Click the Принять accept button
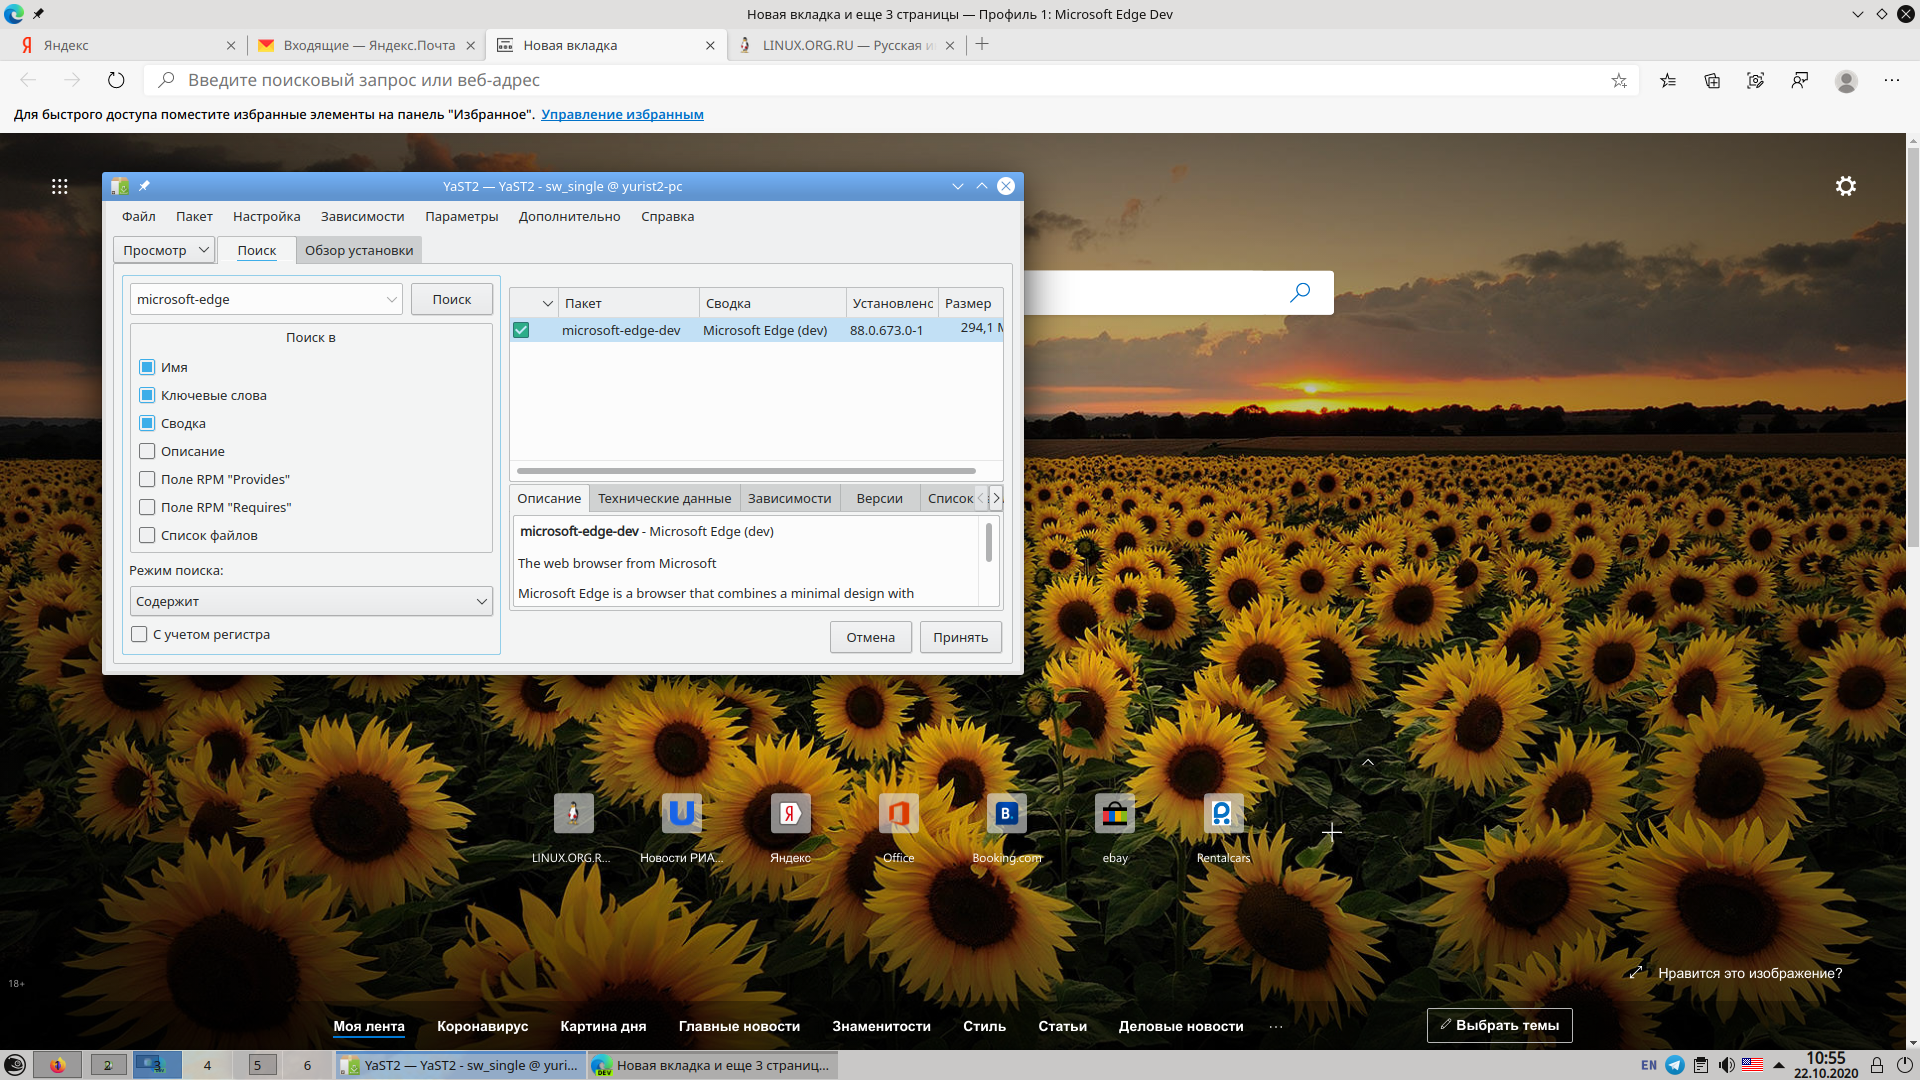1920x1080 pixels. coord(960,637)
